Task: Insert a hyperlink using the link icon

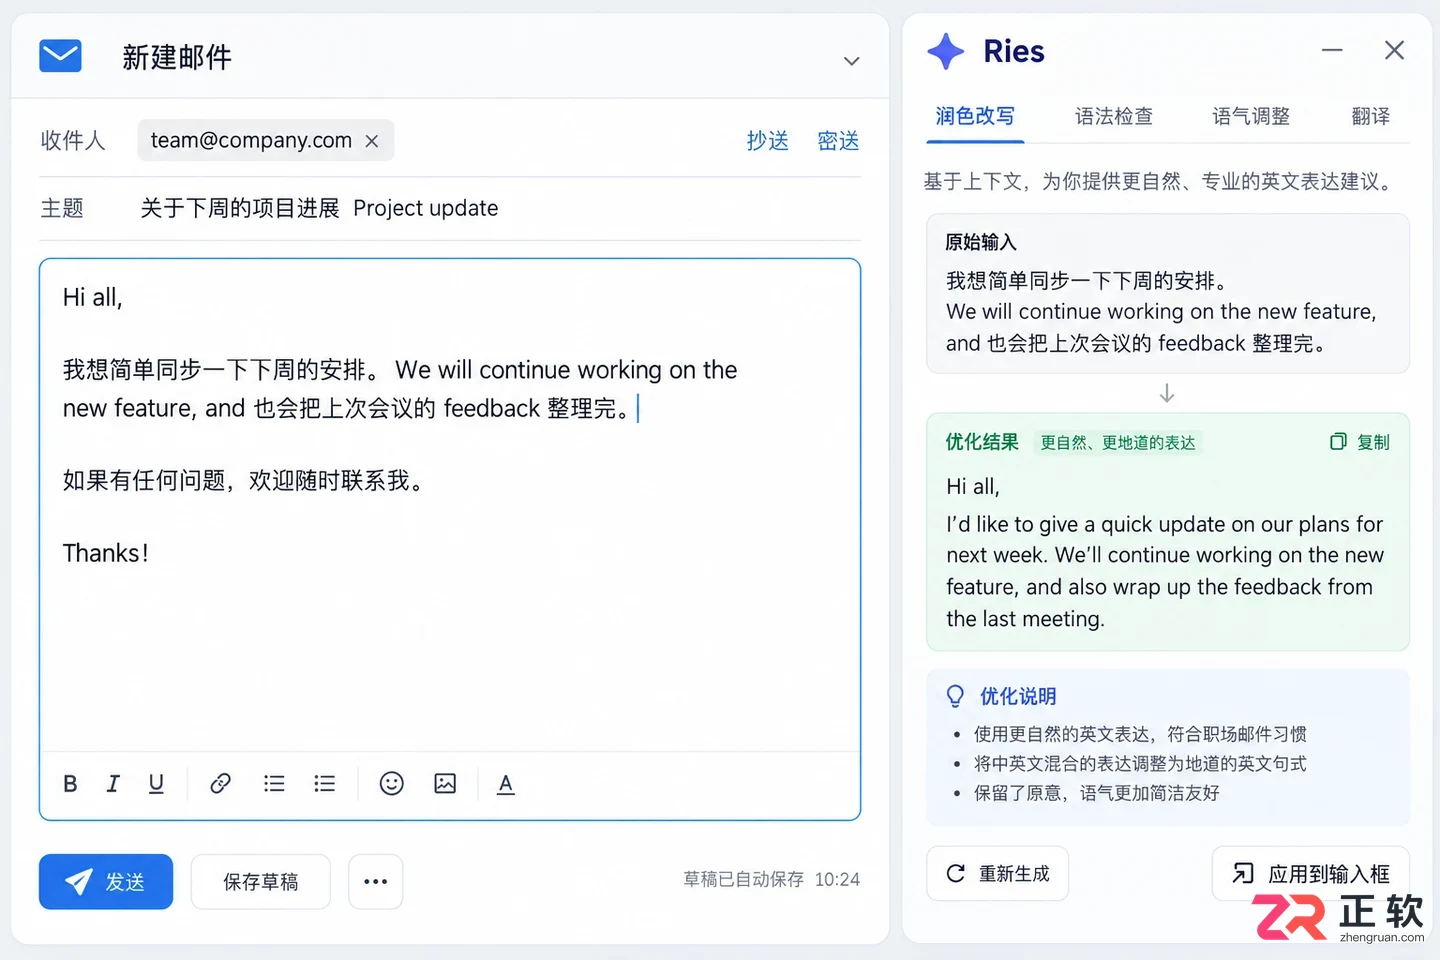Action: pyautogui.click(x=220, y=784)
